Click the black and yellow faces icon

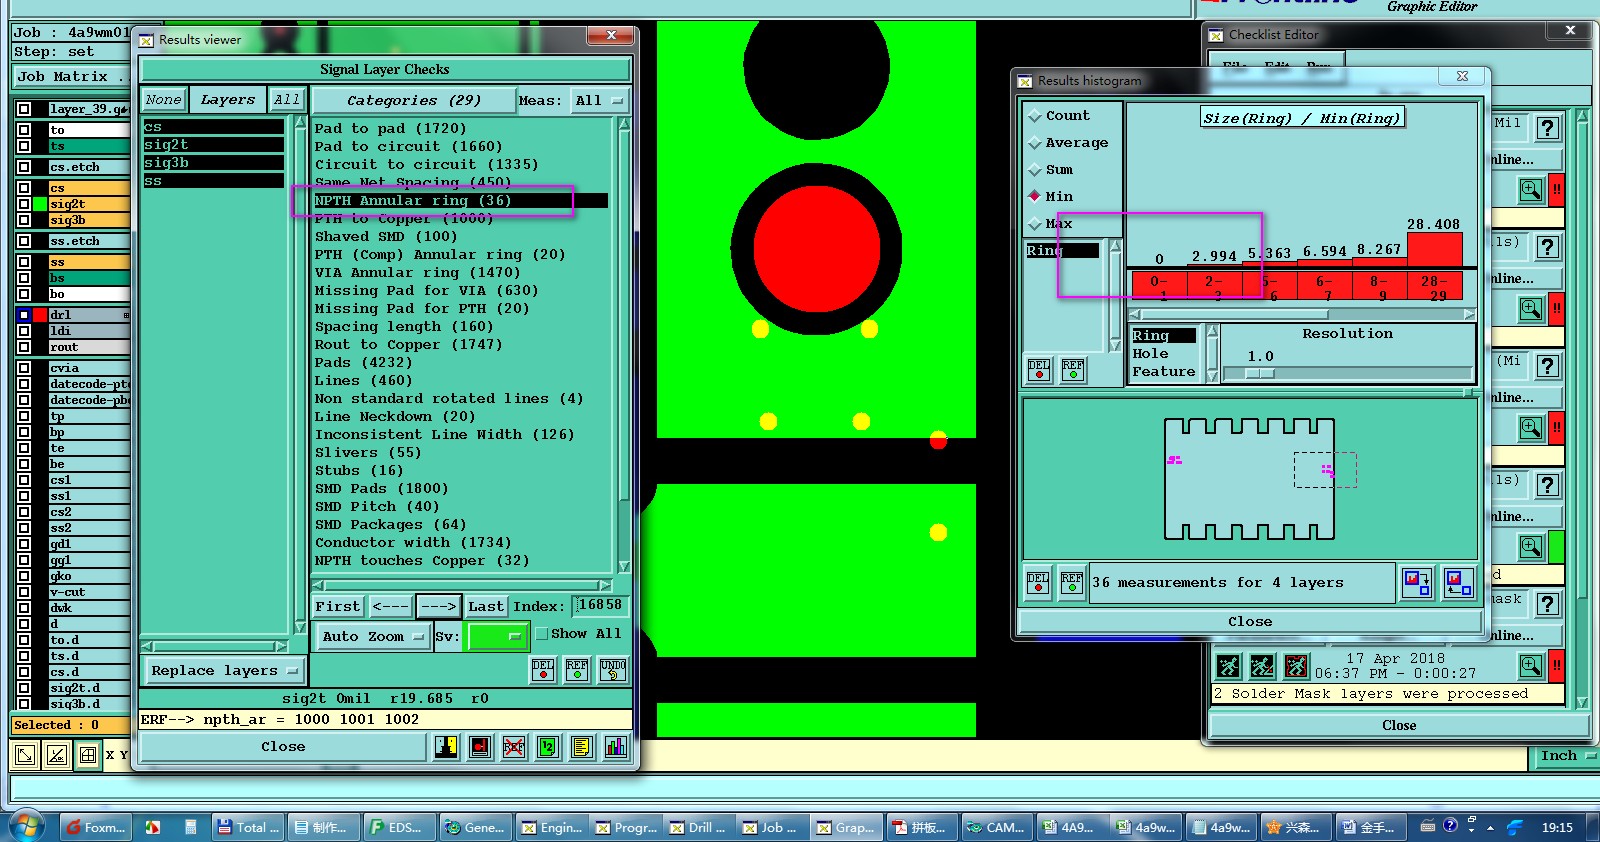tap(446, 747)
